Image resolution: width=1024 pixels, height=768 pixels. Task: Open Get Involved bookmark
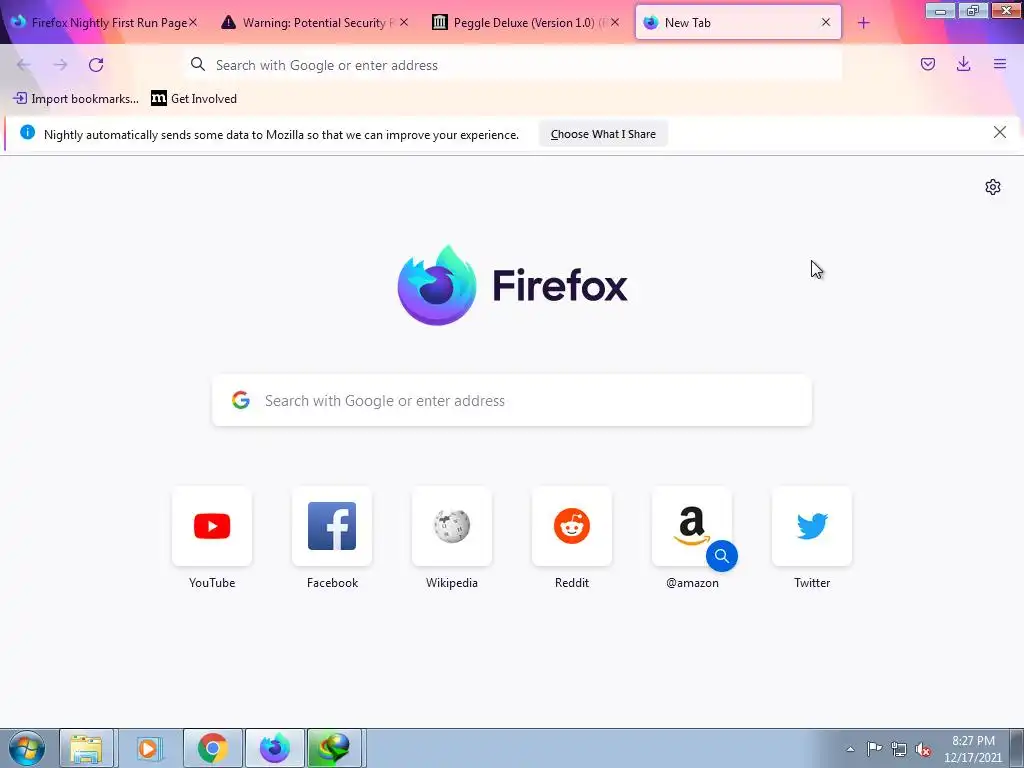(x=194, y=99)
